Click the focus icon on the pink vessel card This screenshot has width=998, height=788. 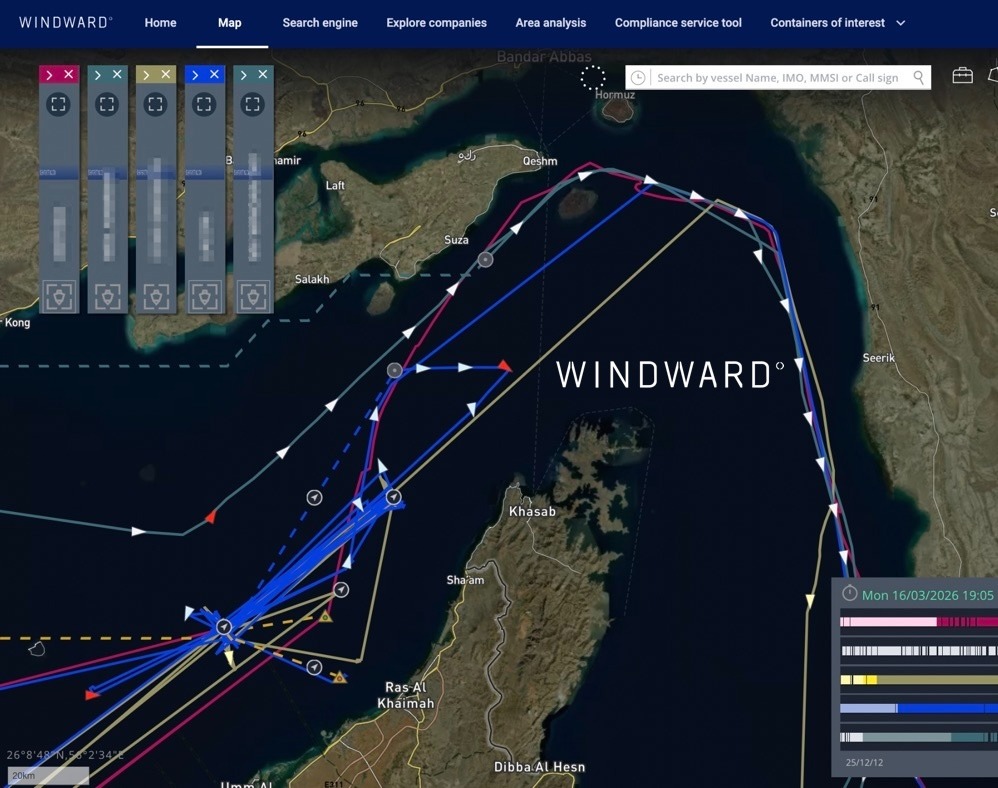coord(60,103)
